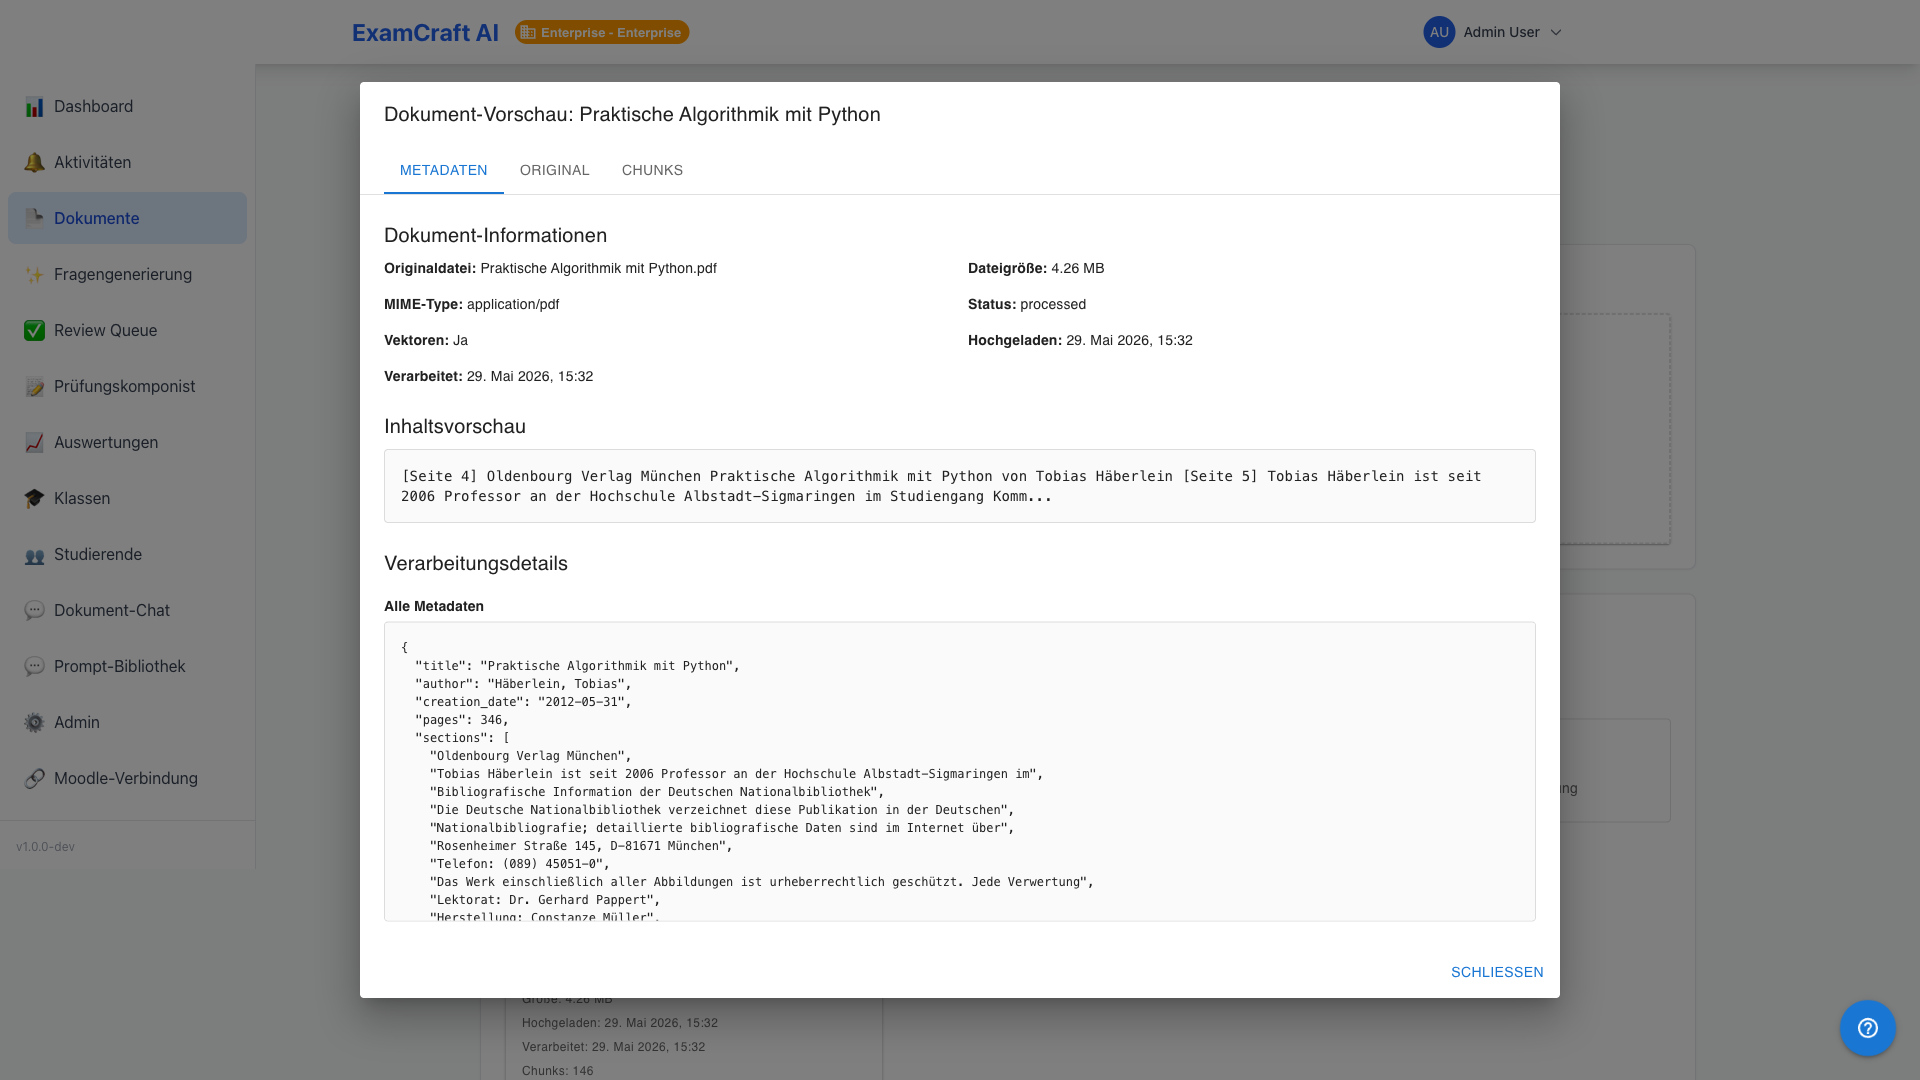The height and width of the screenshot is (1080, 1920).
Task: Expand the Admin User dropdown chevron
Action: [1556, 32]
